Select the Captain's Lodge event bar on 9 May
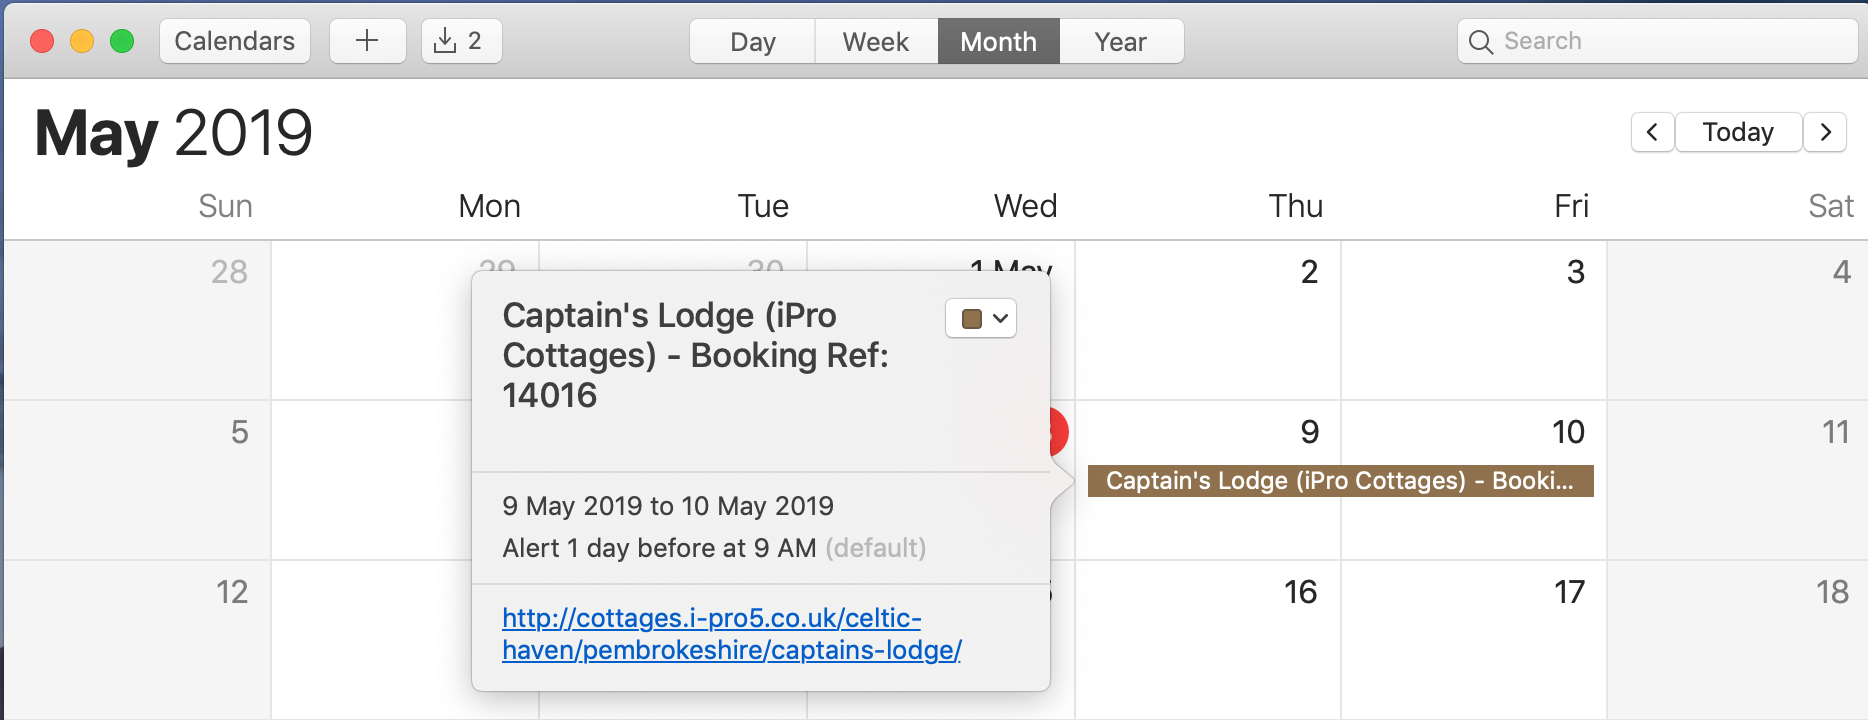This screenshot has width=1868, height=720. pyautogui.click(x=1340, y=481)
